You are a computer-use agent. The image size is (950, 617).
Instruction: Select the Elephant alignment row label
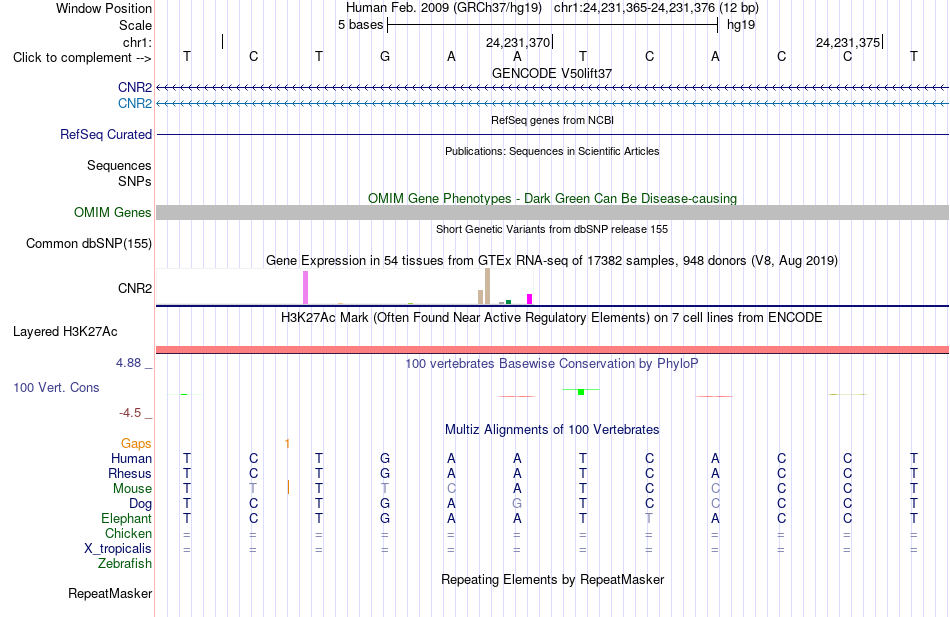126,519
